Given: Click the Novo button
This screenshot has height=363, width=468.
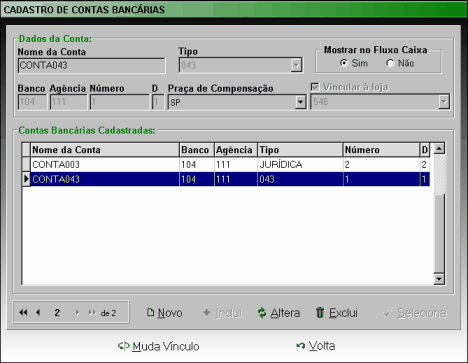Looking at the screenshot, I should [165, 313].
